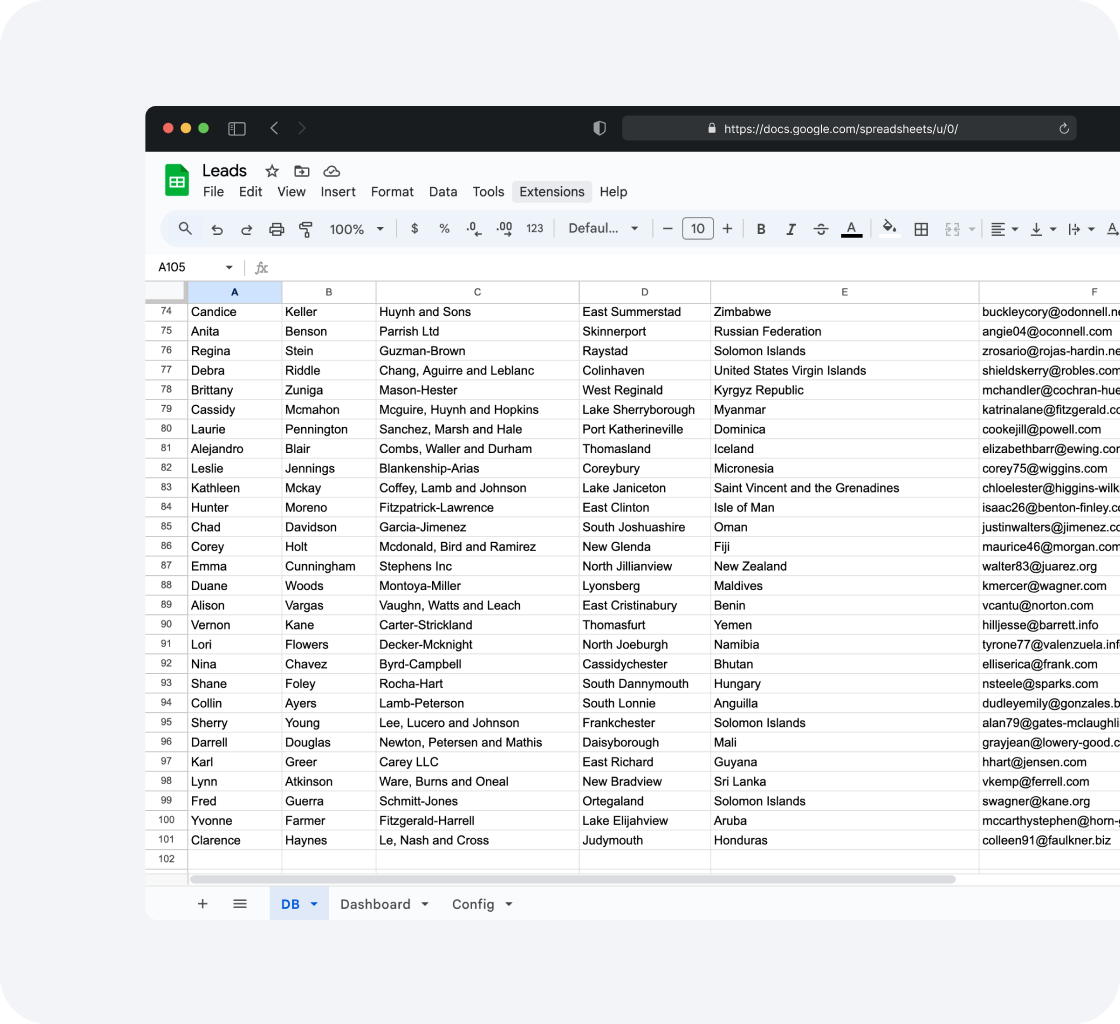Apply strikethrough formatting

pos(821,228)
